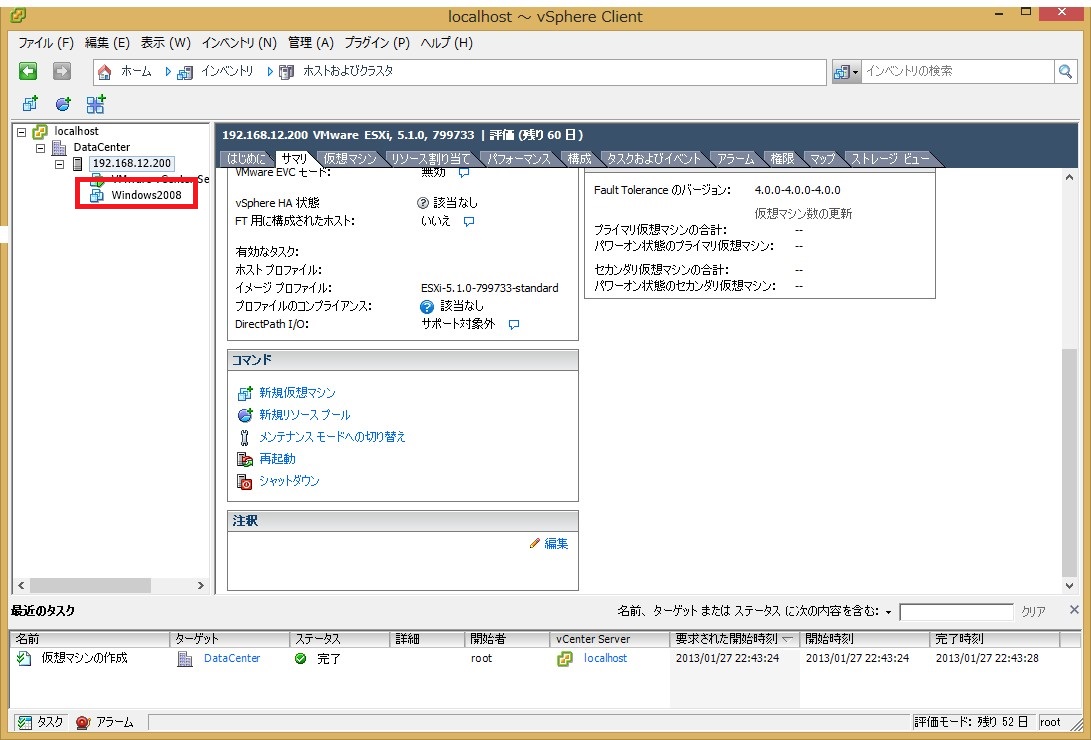Viewport: 1091px width, 740px height.
Task: Click the クリア button next to the filter box
Action: point(1033,611)
